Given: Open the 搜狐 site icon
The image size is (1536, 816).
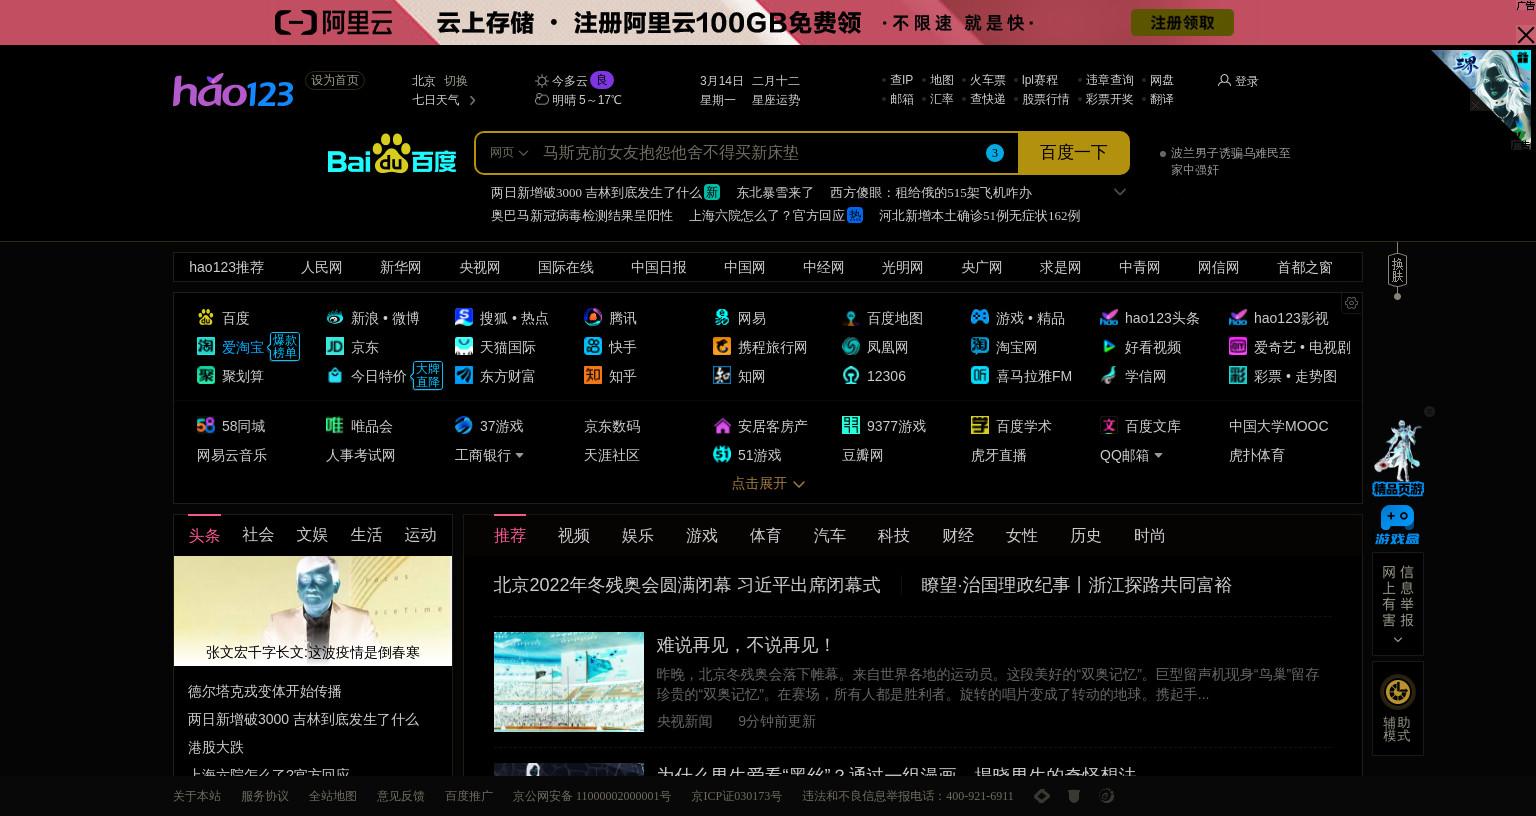Looking at the screenshot, I should pos(464,317).
